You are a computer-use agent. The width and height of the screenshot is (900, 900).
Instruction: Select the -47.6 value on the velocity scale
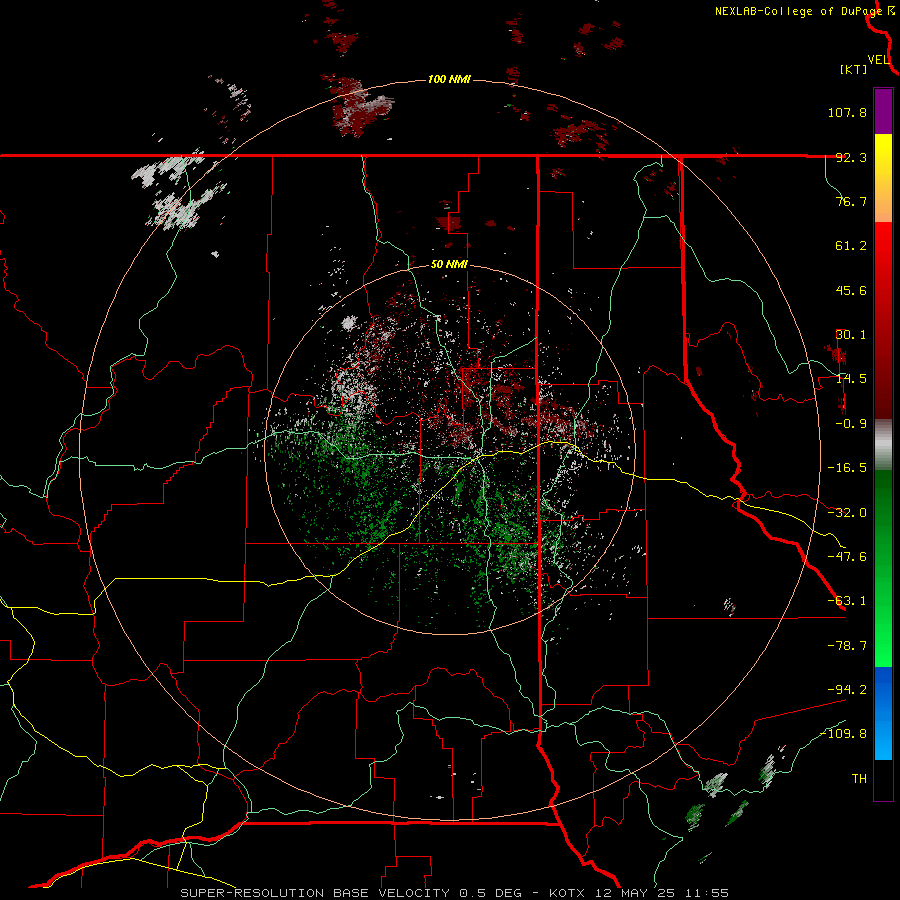click(x=847, y=557)
